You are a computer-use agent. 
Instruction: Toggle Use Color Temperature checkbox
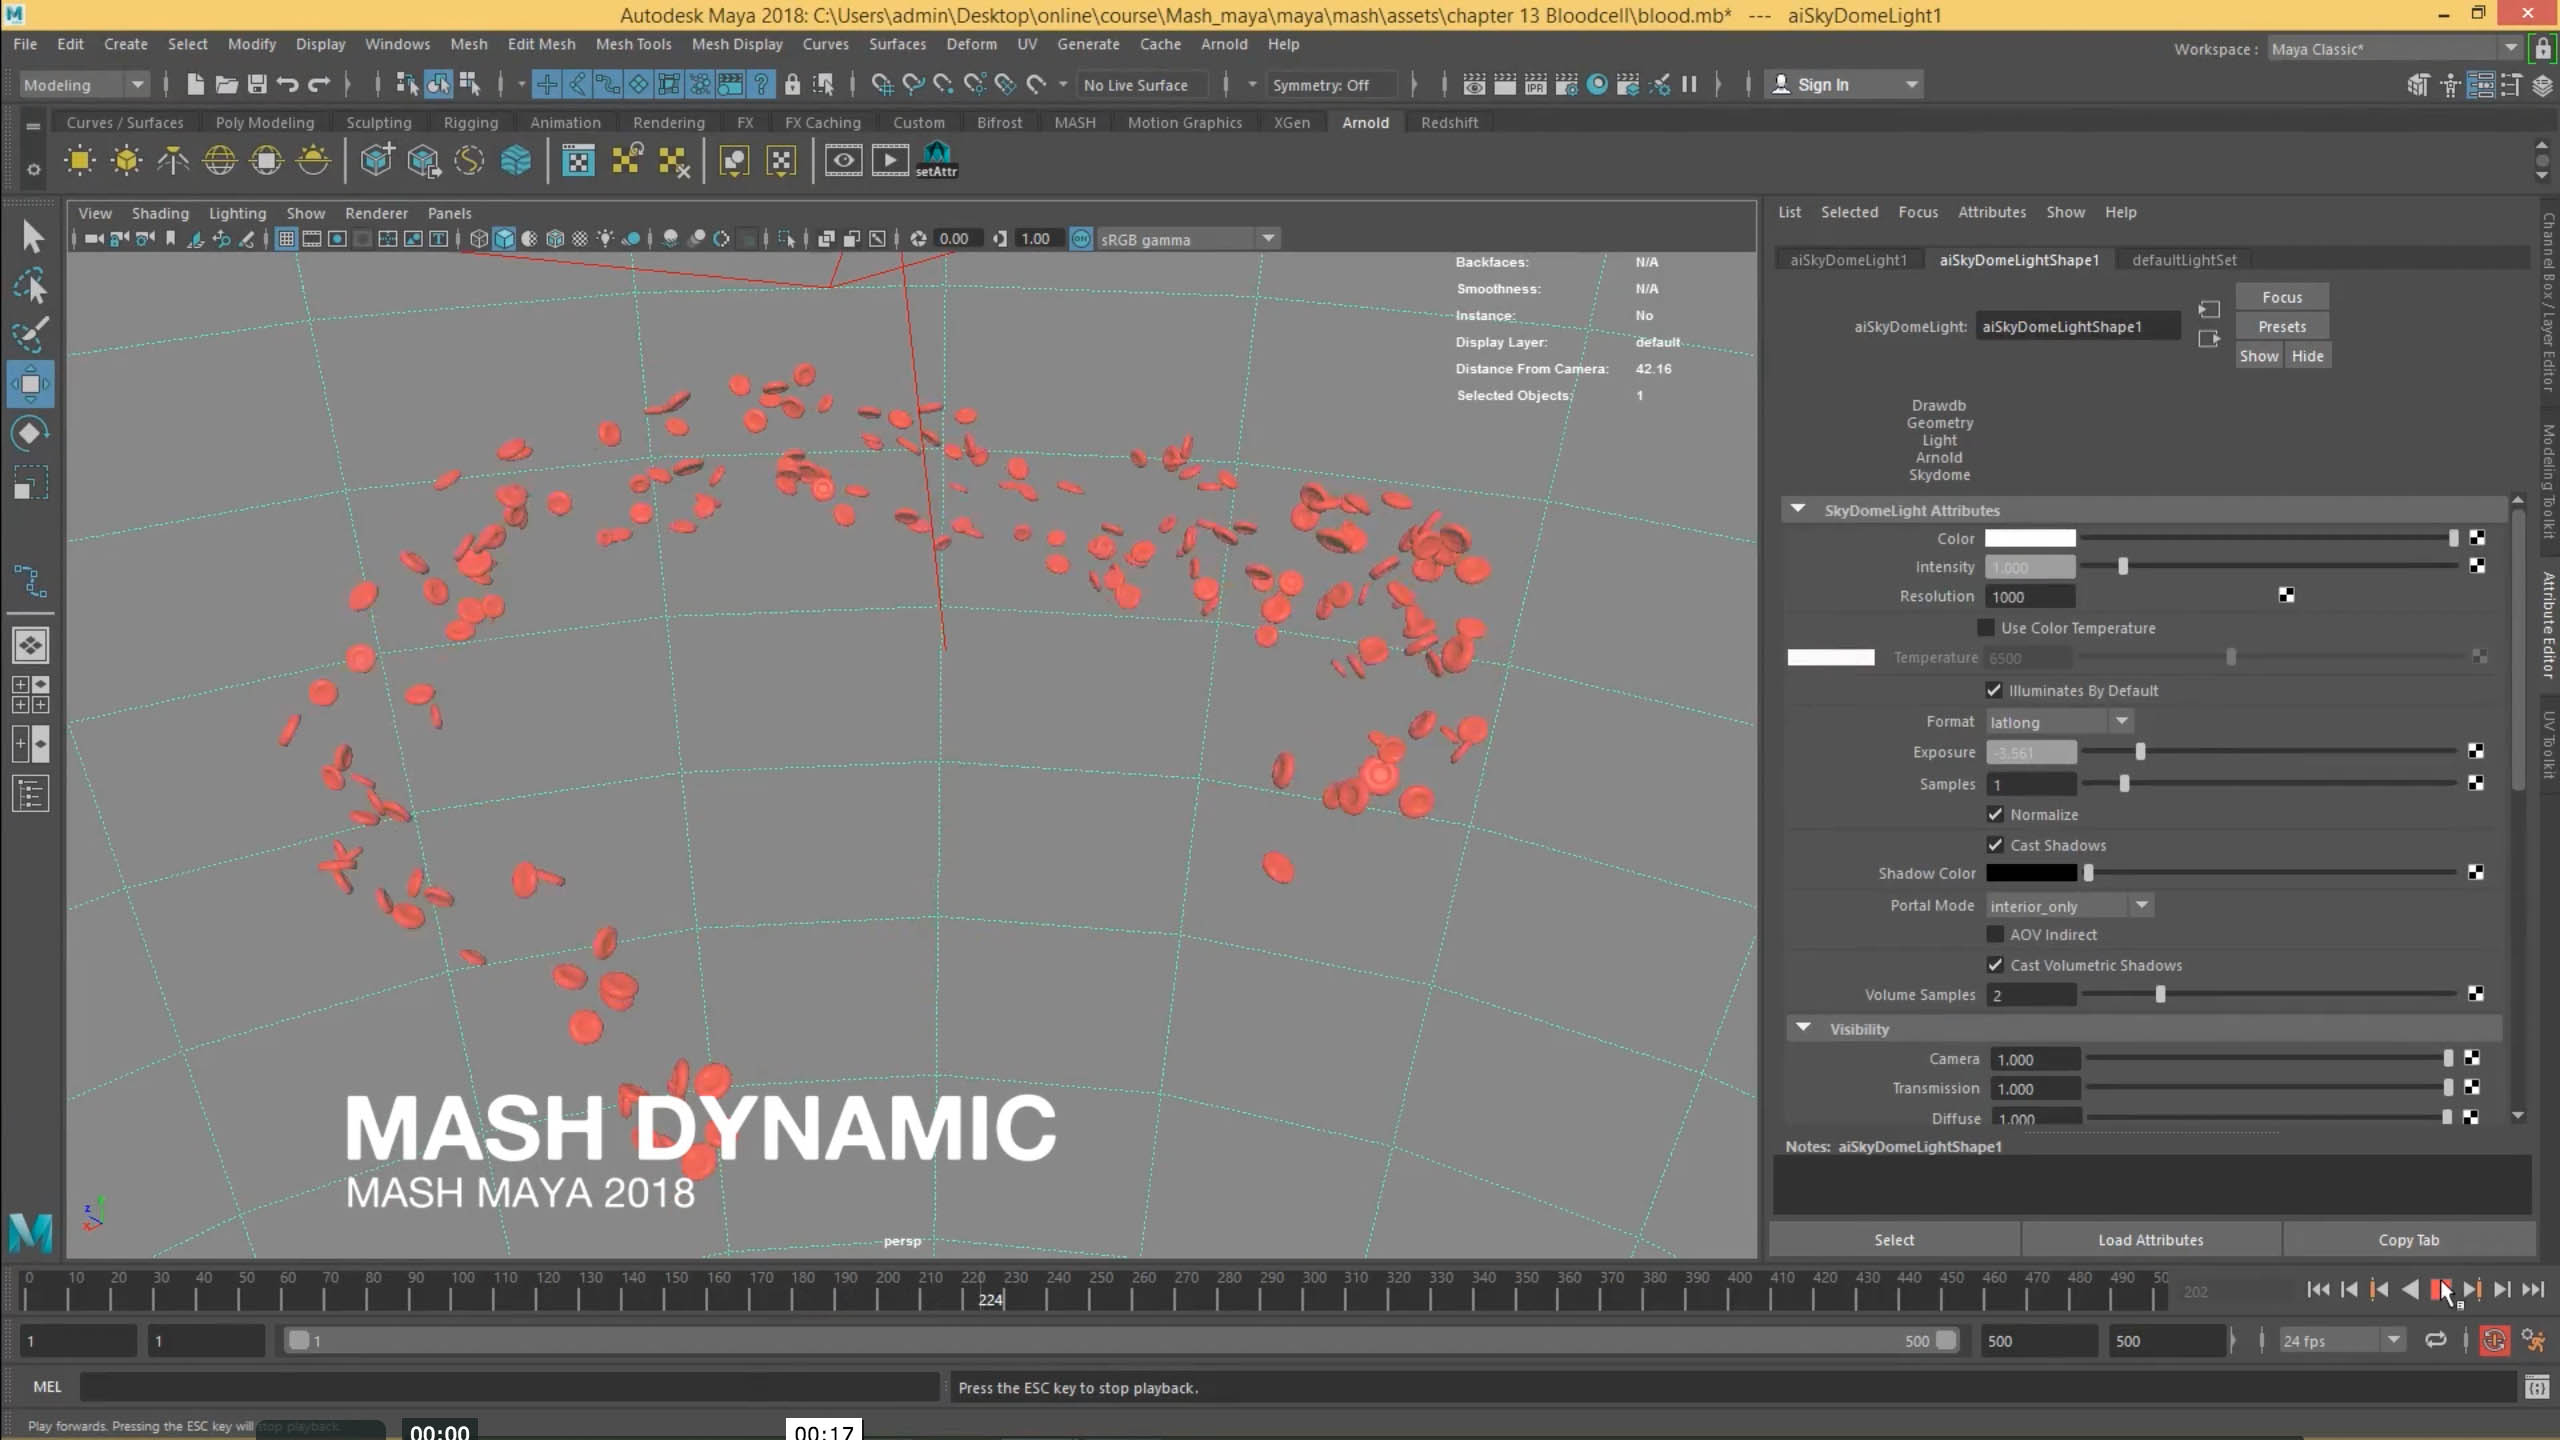click(x=1986, y=628)
